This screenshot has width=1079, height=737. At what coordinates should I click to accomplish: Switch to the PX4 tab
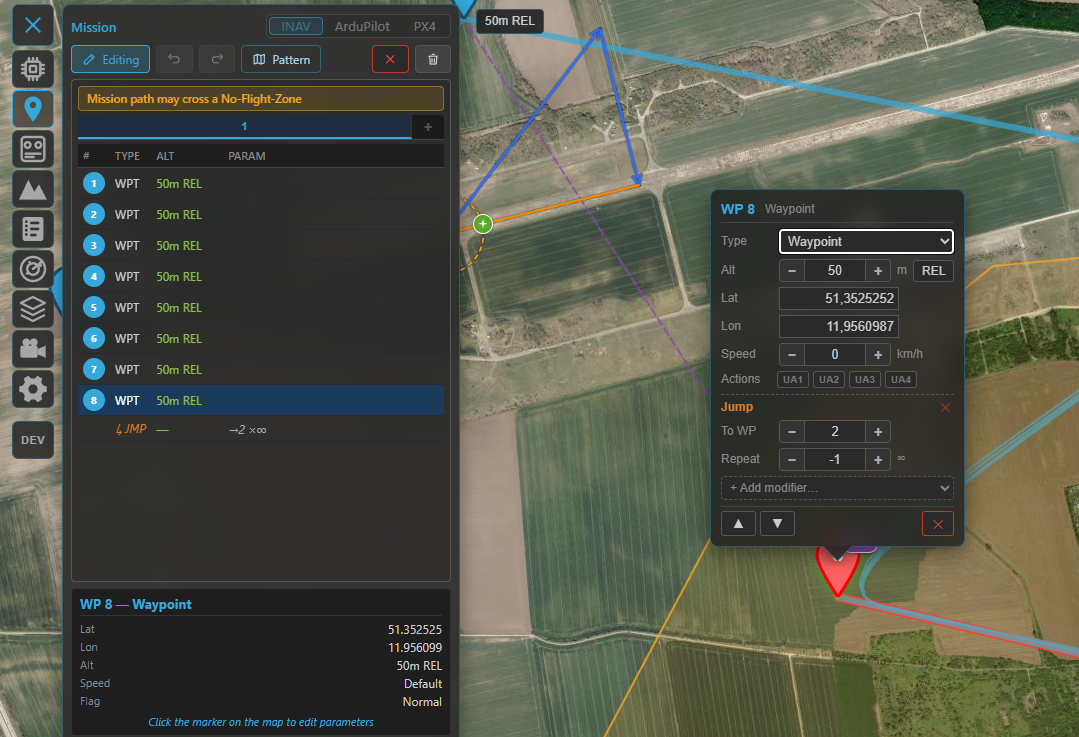click(425, 26)
